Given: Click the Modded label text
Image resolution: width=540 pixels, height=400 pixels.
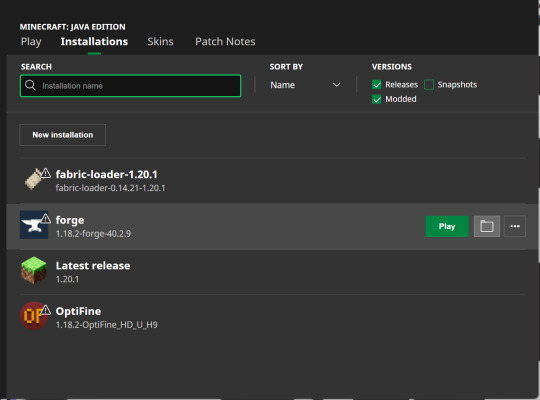Looking at the screenshot, I should 401,99.
